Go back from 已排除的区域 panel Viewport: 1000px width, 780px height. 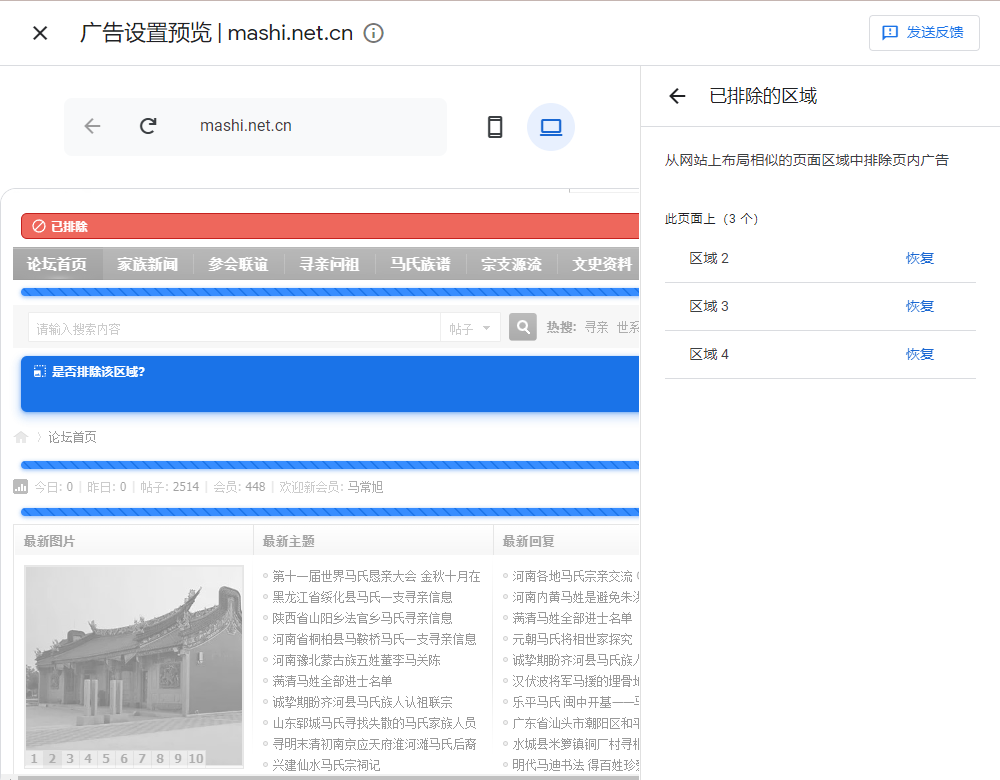click(677, 96)
